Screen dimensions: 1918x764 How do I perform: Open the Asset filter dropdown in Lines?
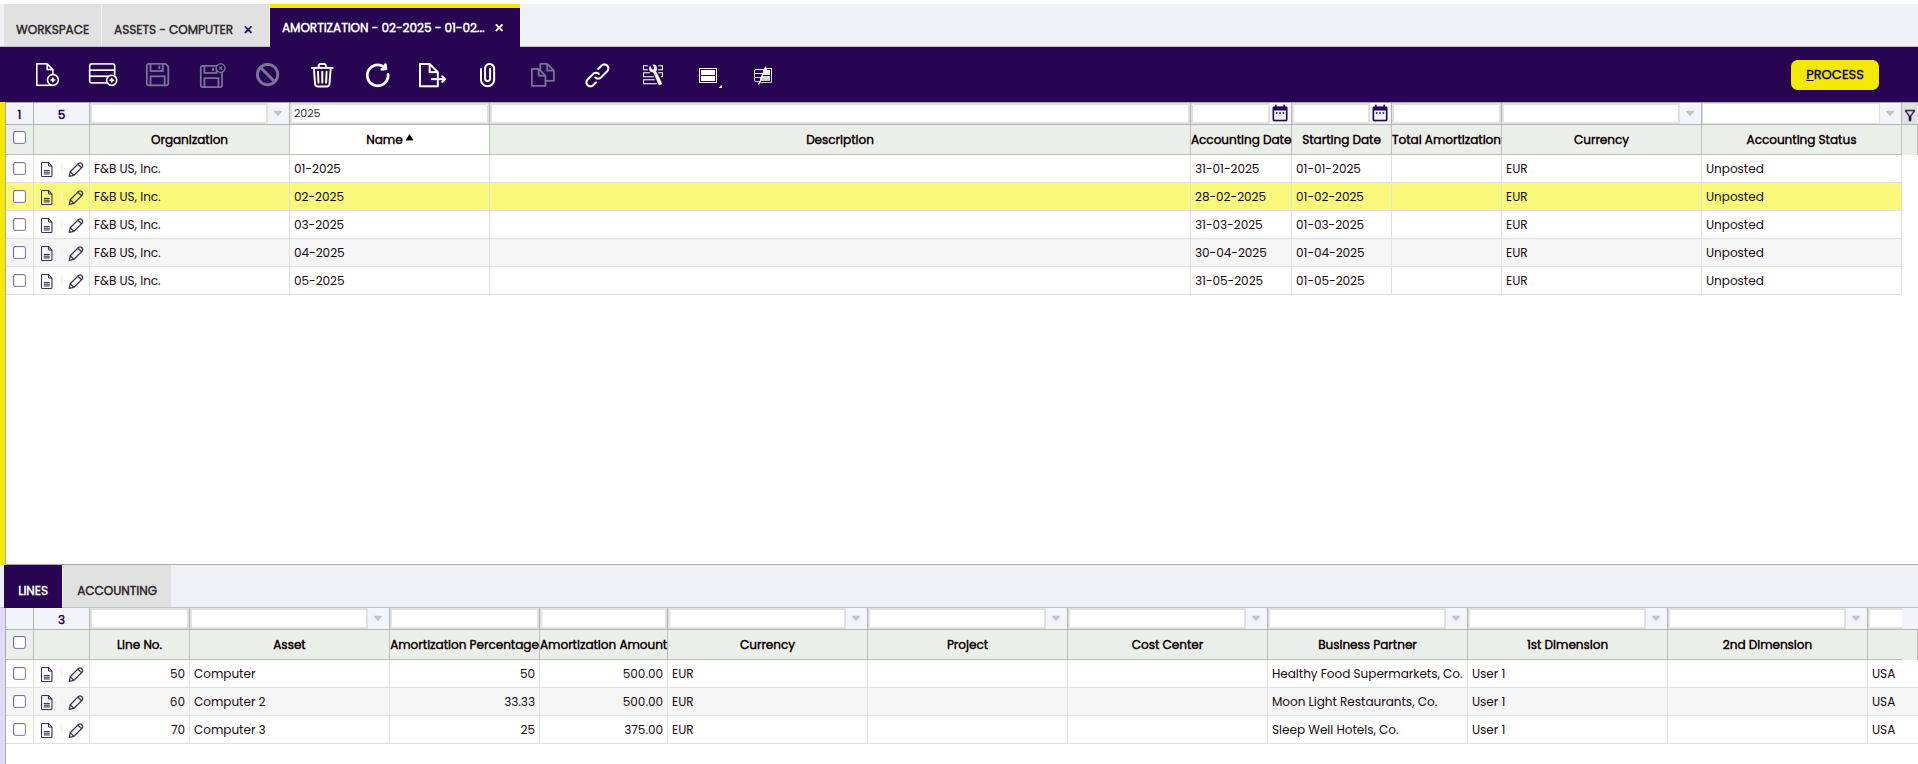point(378,619)
